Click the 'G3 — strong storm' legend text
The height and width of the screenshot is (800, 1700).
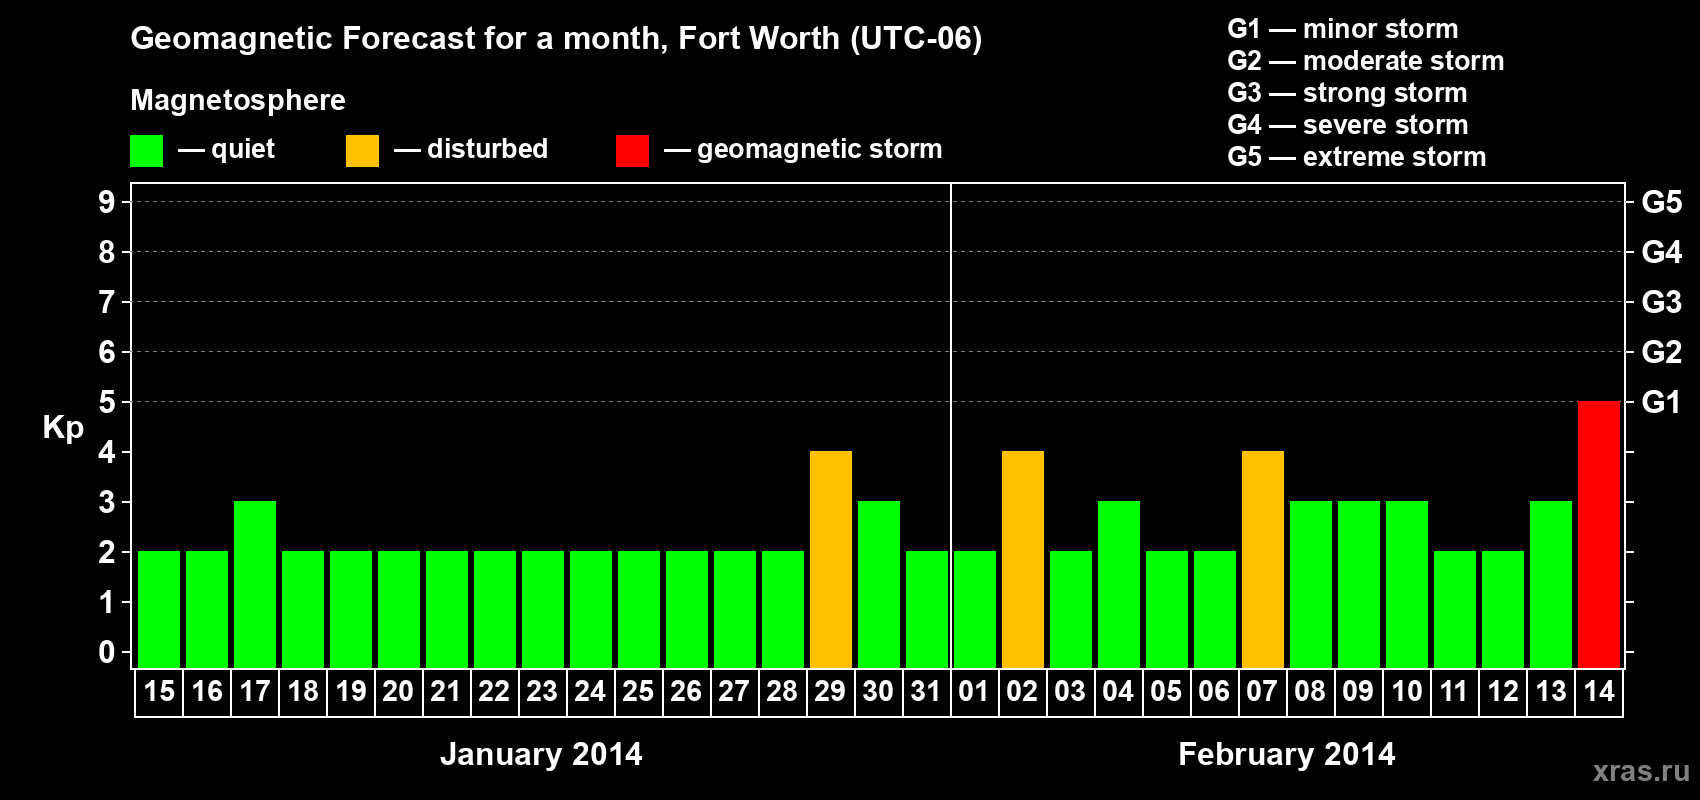1347,93
